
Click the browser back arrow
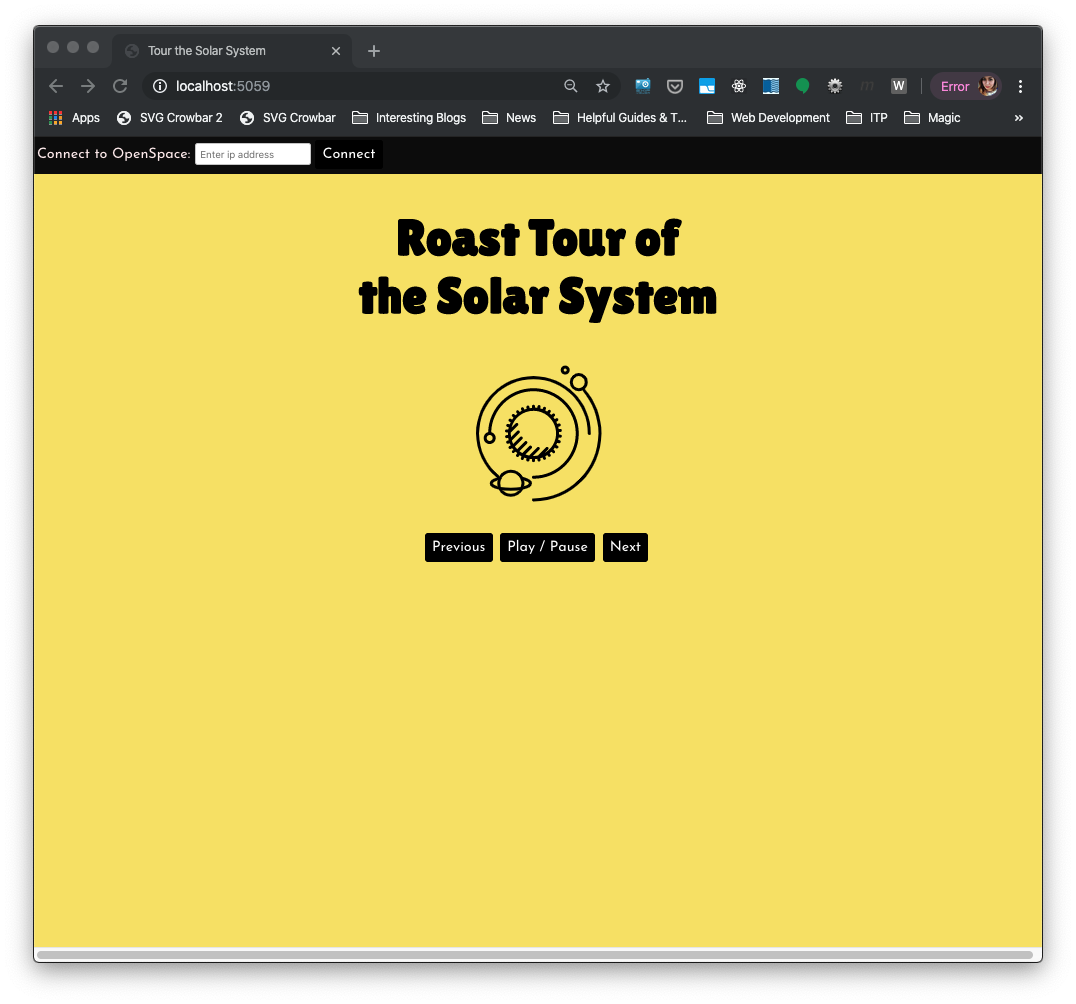click(x=56, y=86)
